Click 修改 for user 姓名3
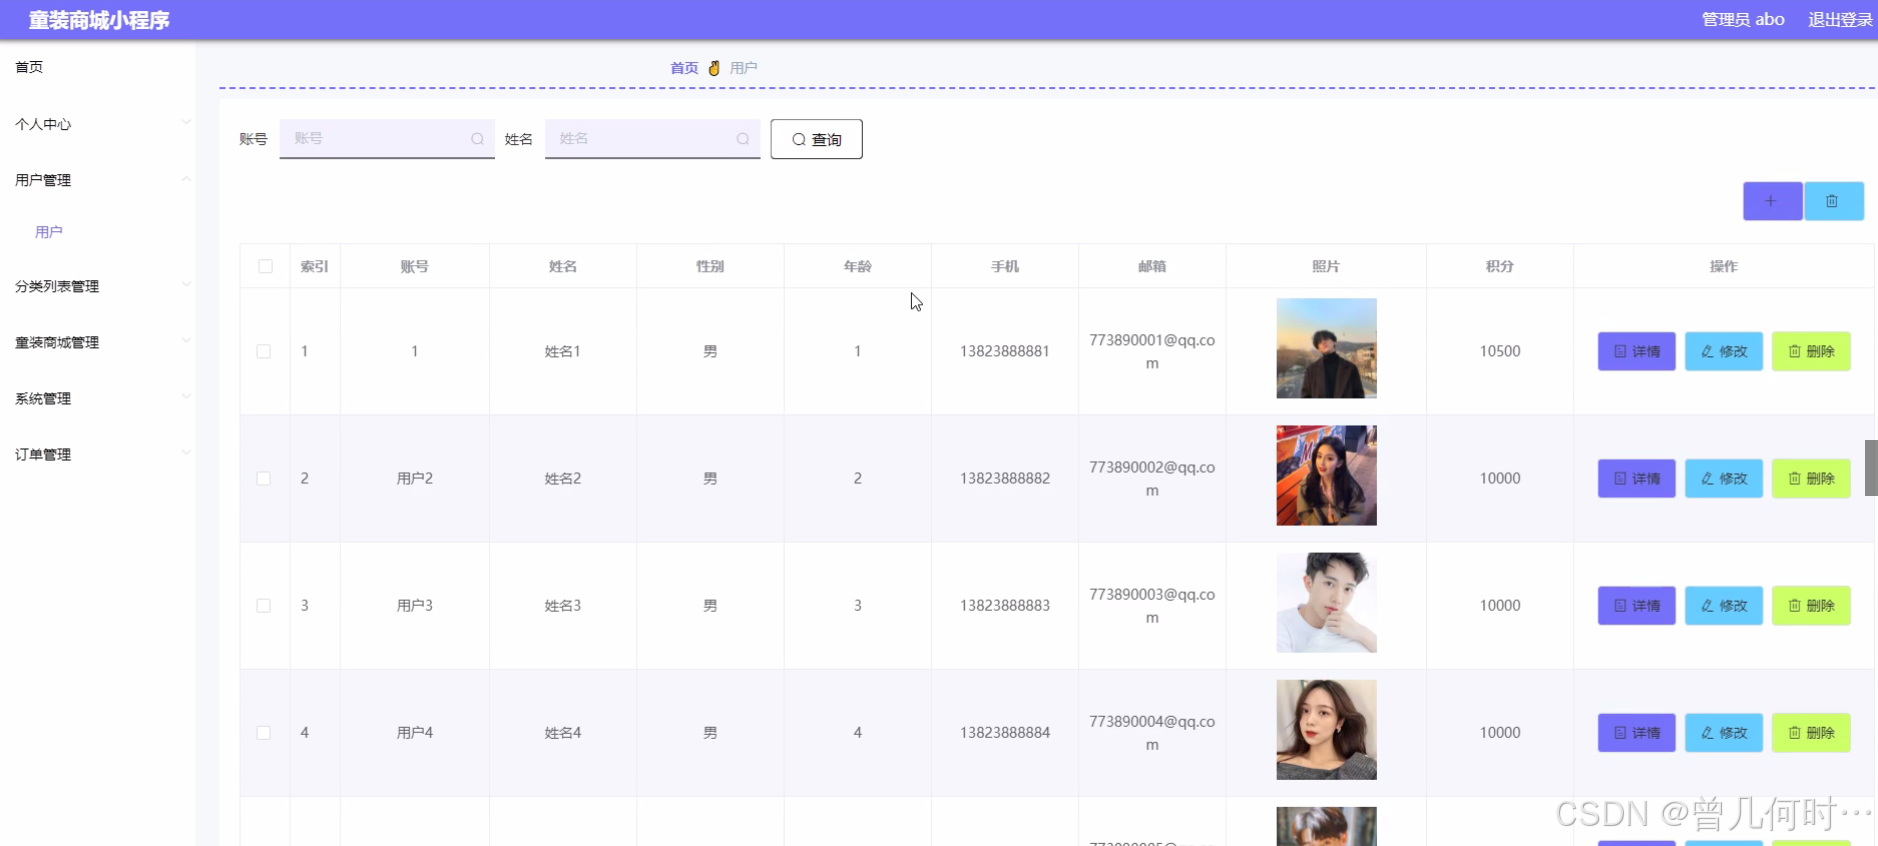The image size is (1878, 846). click(x=1723, y=605)
